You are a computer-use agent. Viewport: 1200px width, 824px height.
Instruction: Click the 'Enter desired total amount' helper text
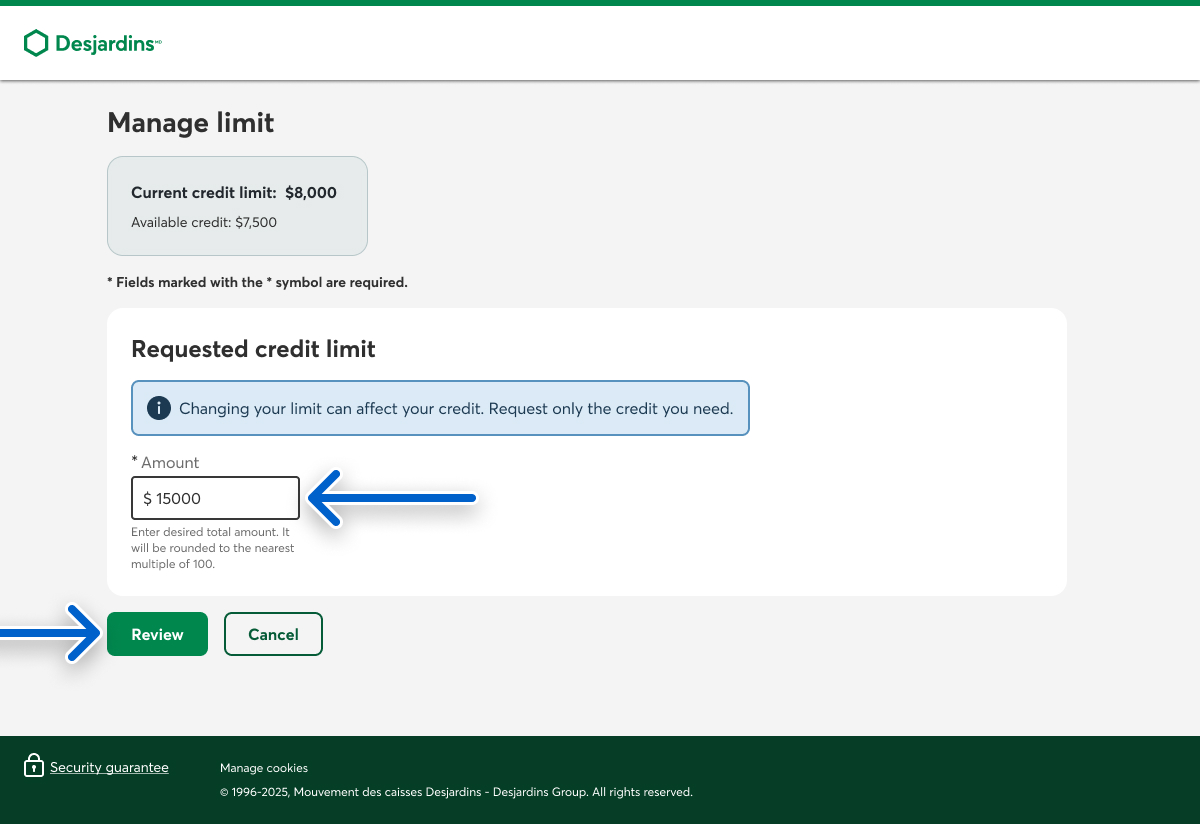[212, 548]
